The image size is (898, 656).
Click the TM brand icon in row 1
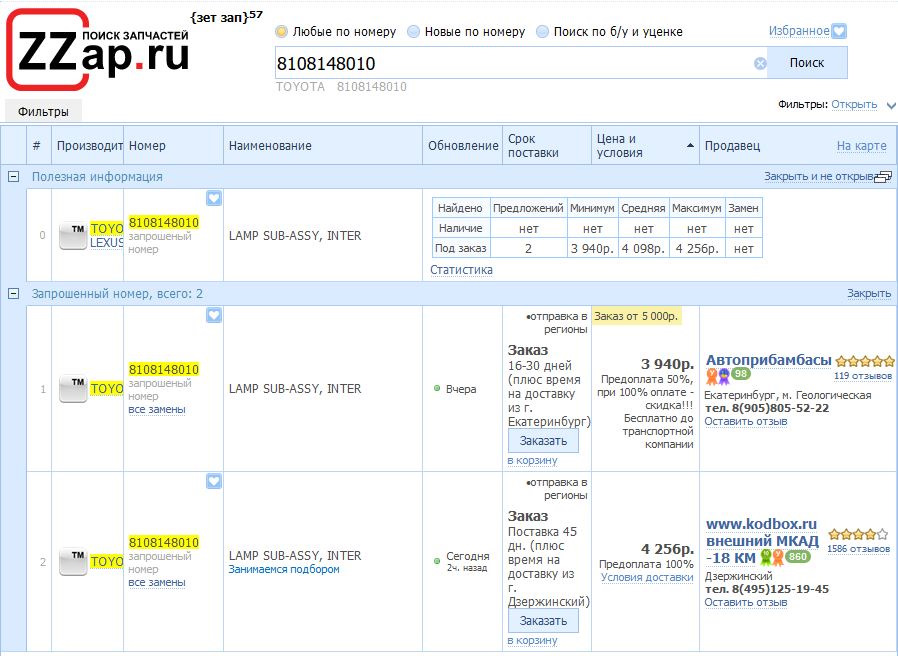click(73, 389)
